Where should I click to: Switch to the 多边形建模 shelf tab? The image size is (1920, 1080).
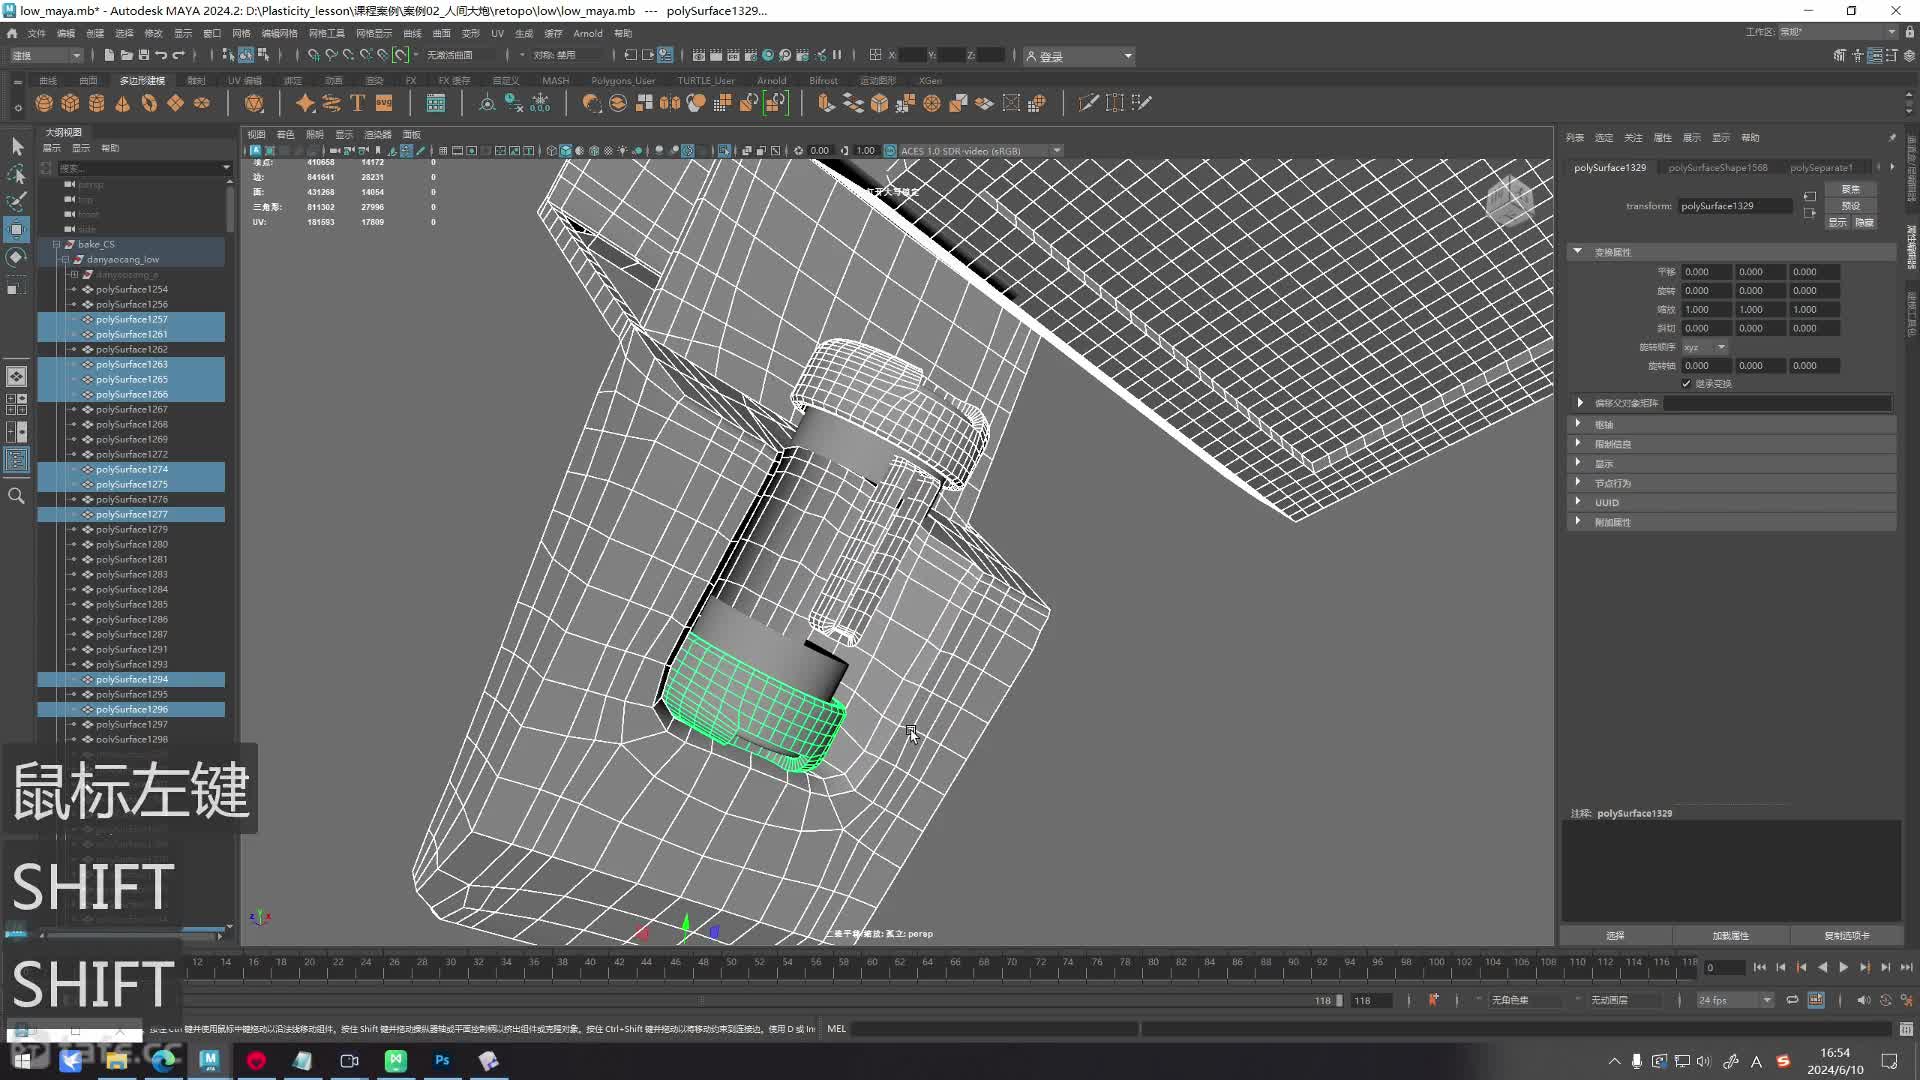142,80
